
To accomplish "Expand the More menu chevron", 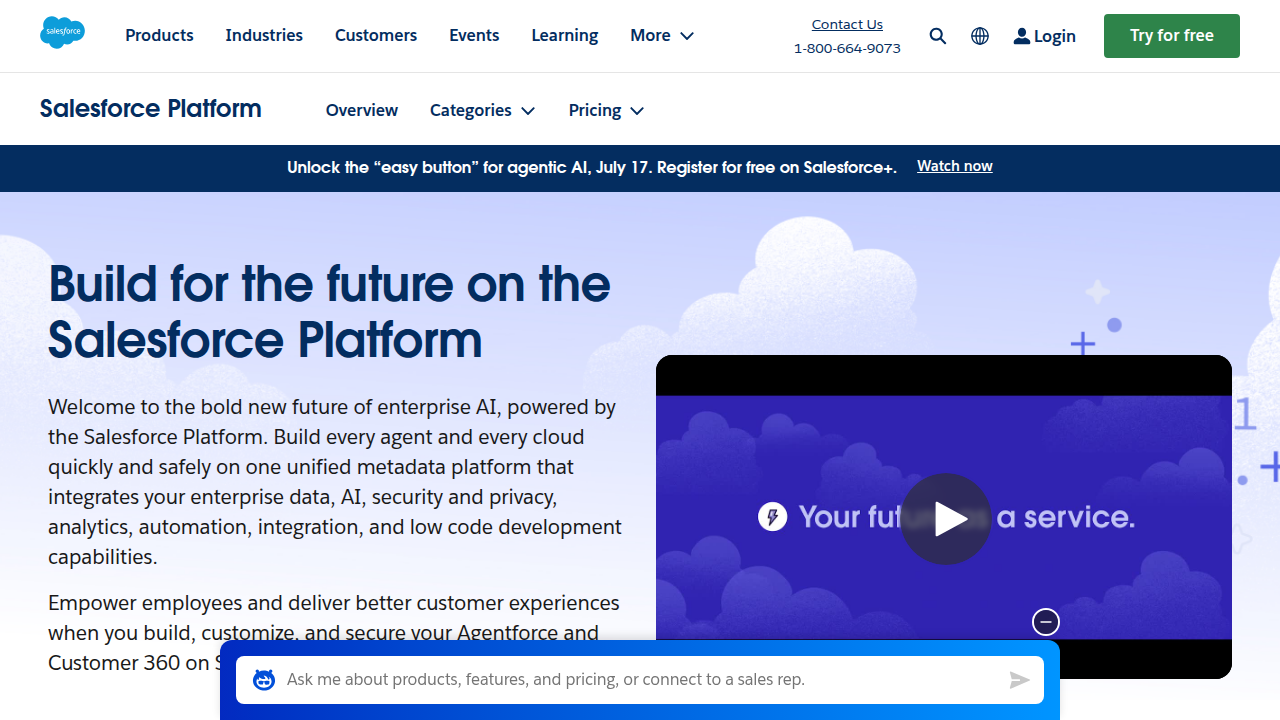I will [687, 36].
